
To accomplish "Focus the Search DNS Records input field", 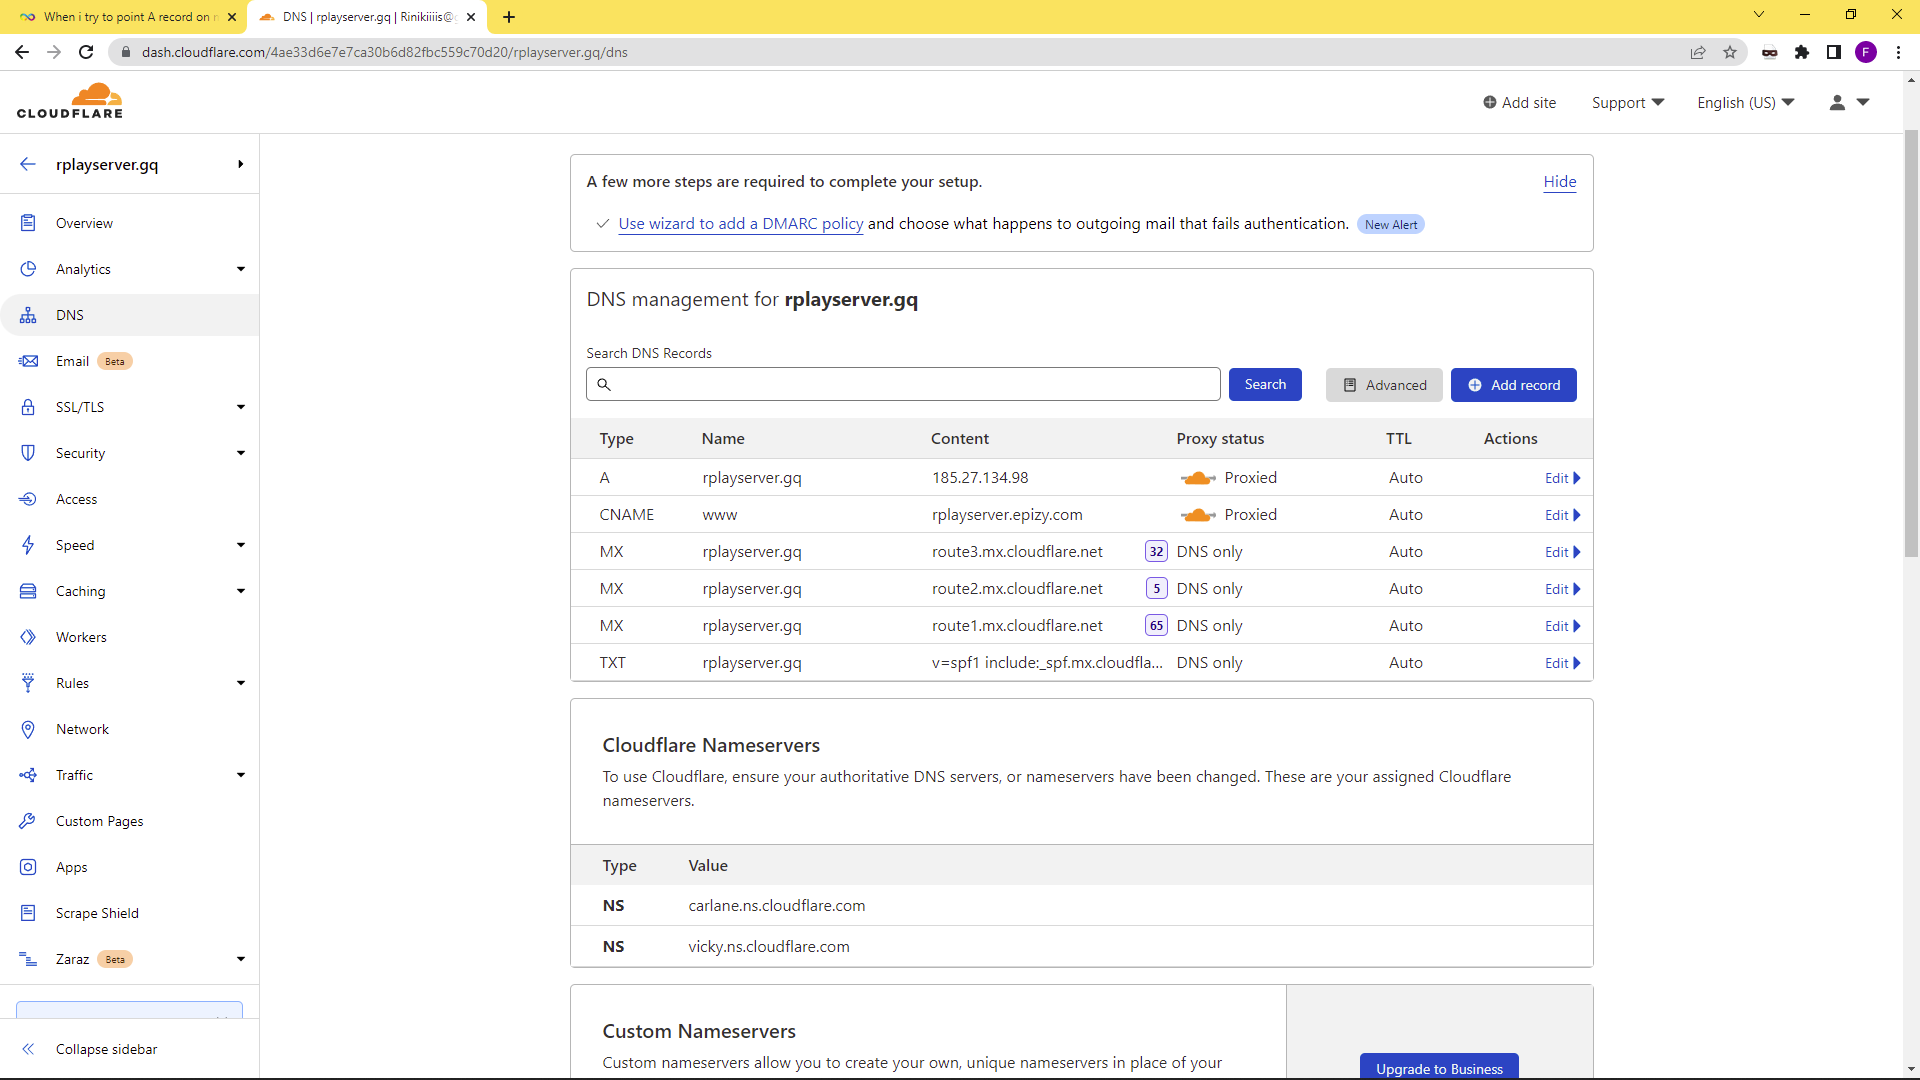I will pos(903,385).
